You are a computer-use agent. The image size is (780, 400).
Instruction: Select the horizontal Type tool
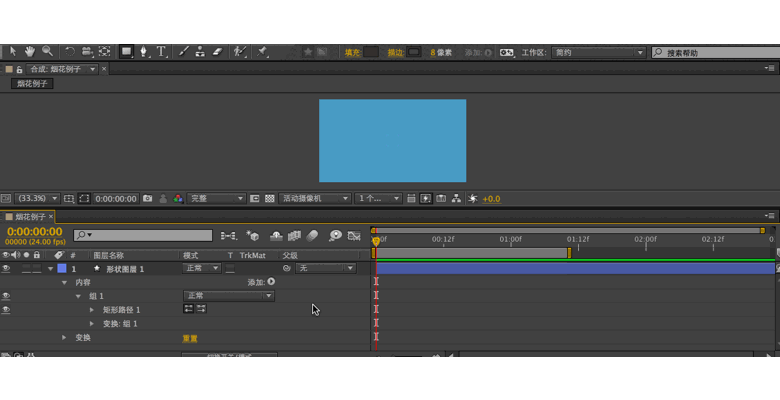(161, 51)
